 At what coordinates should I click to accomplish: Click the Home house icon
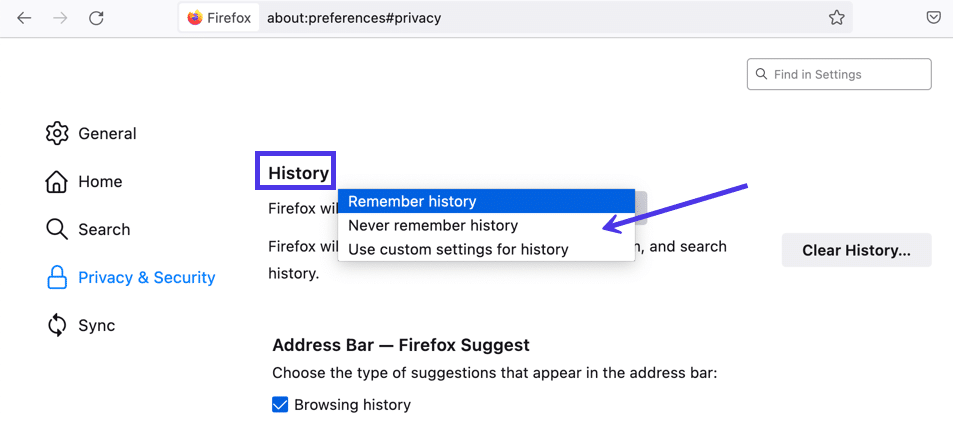pos(57,181)
